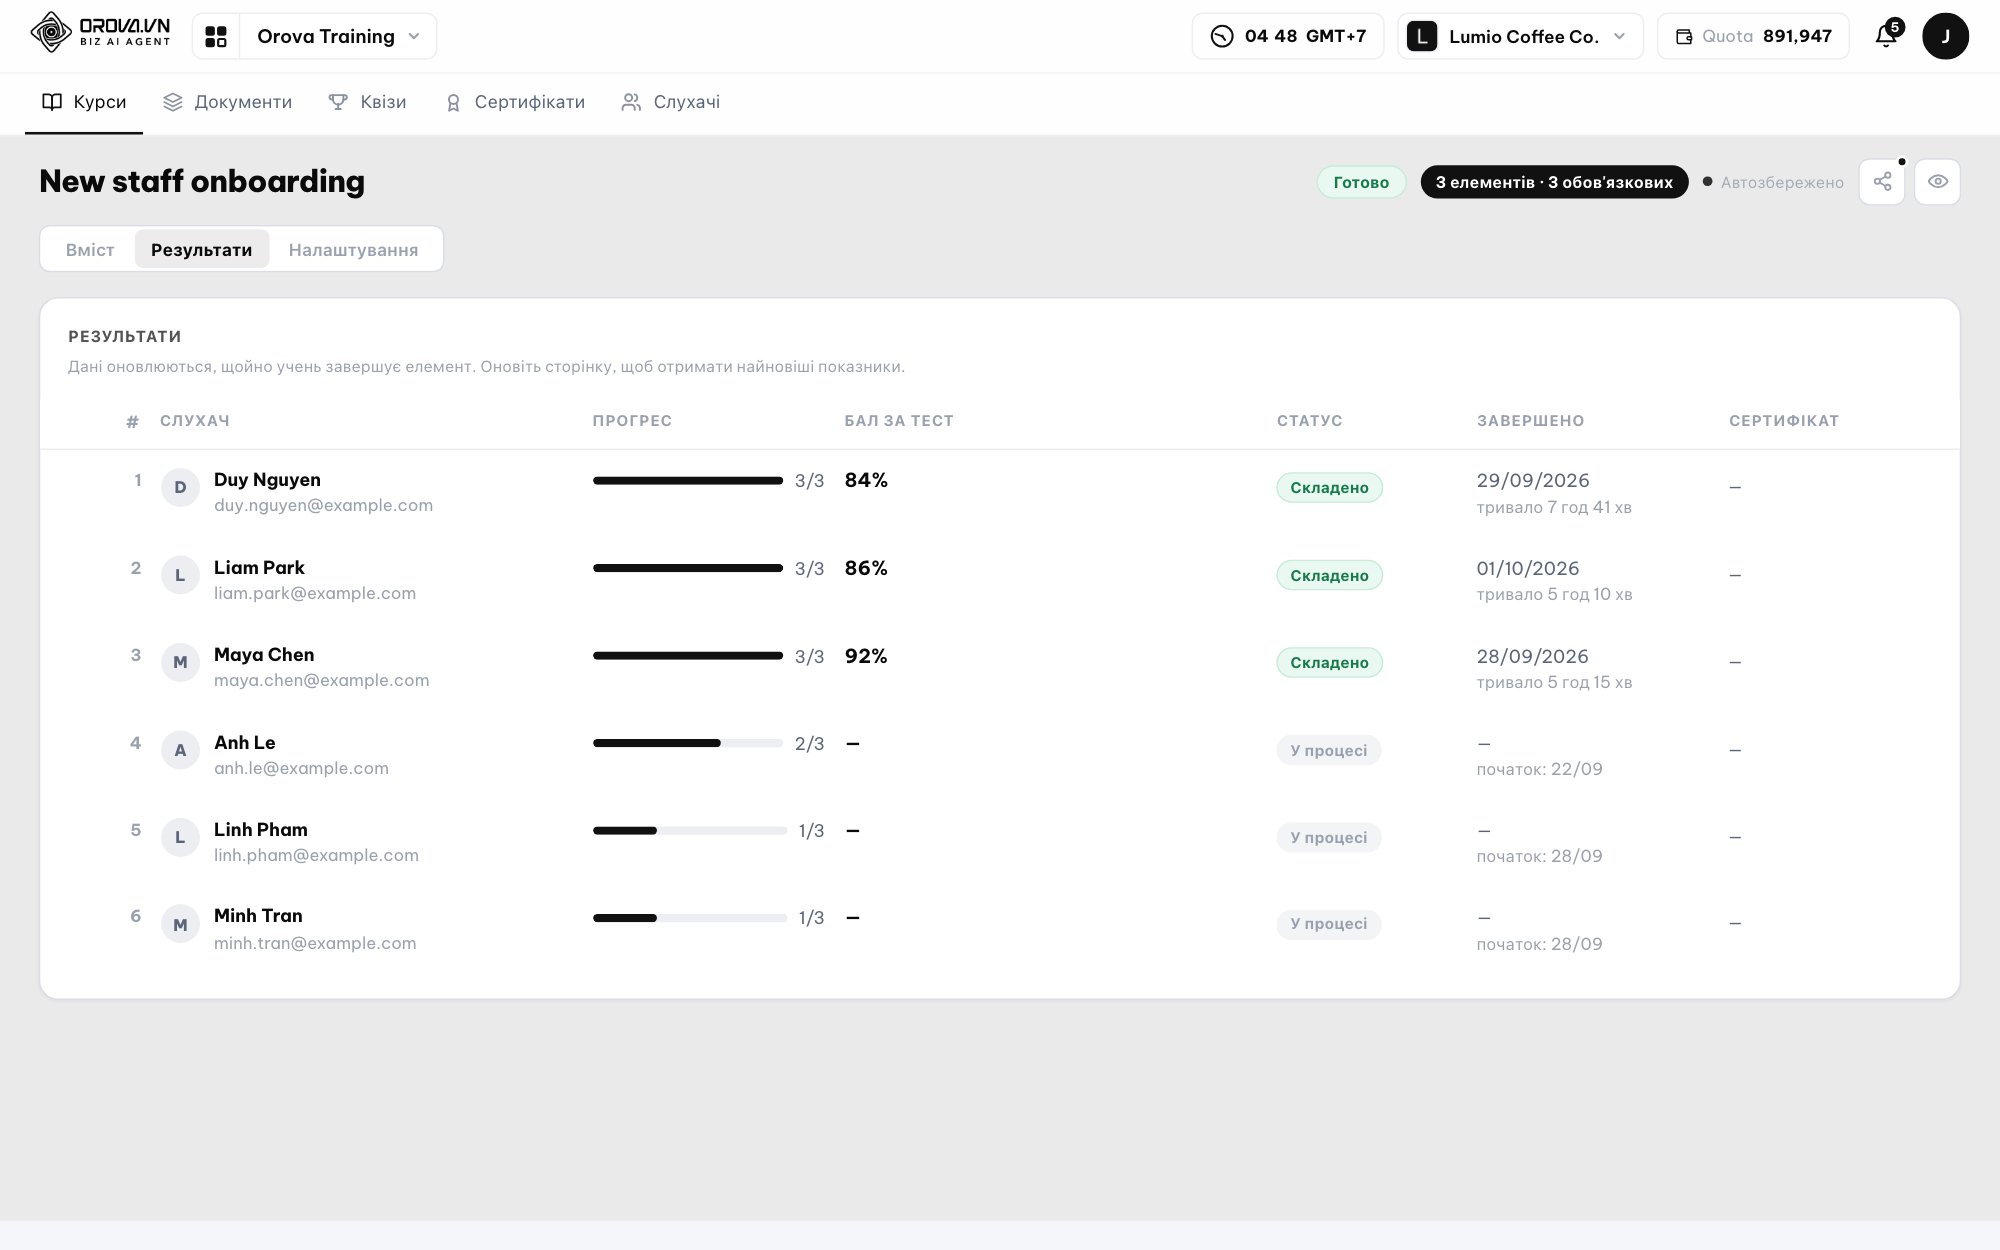Switch to the Сертифікати tab
Image resolution: width=2000 pixels, height=1250 pixels.
515,102
